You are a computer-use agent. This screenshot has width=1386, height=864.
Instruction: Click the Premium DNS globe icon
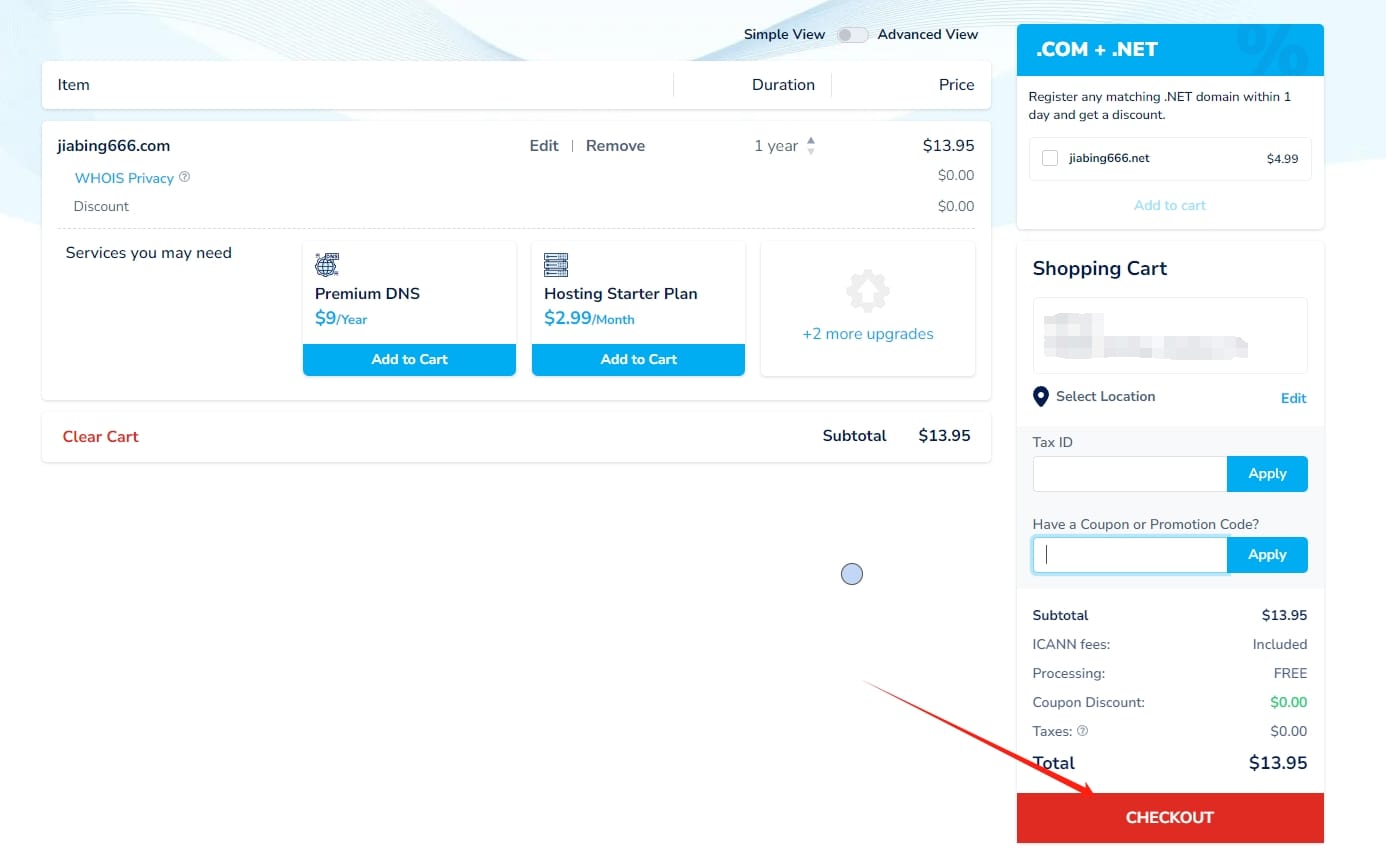click(327, 265)
